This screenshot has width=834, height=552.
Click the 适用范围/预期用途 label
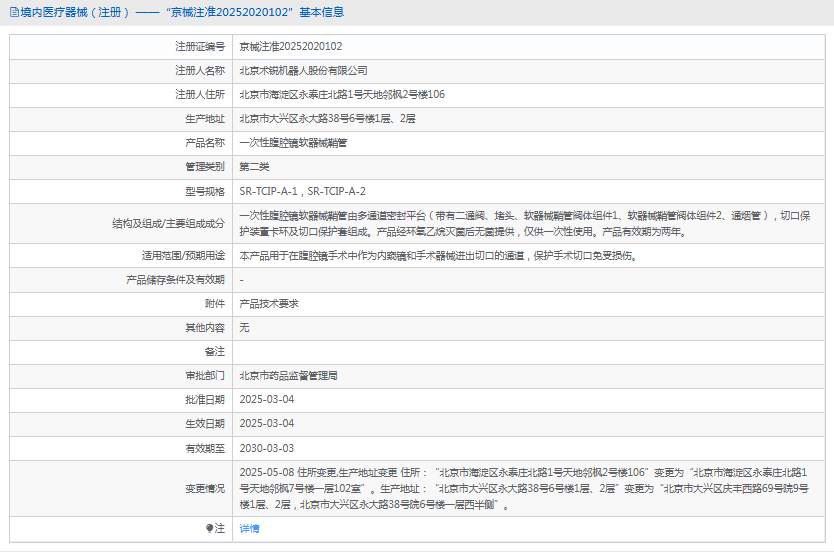183,256
